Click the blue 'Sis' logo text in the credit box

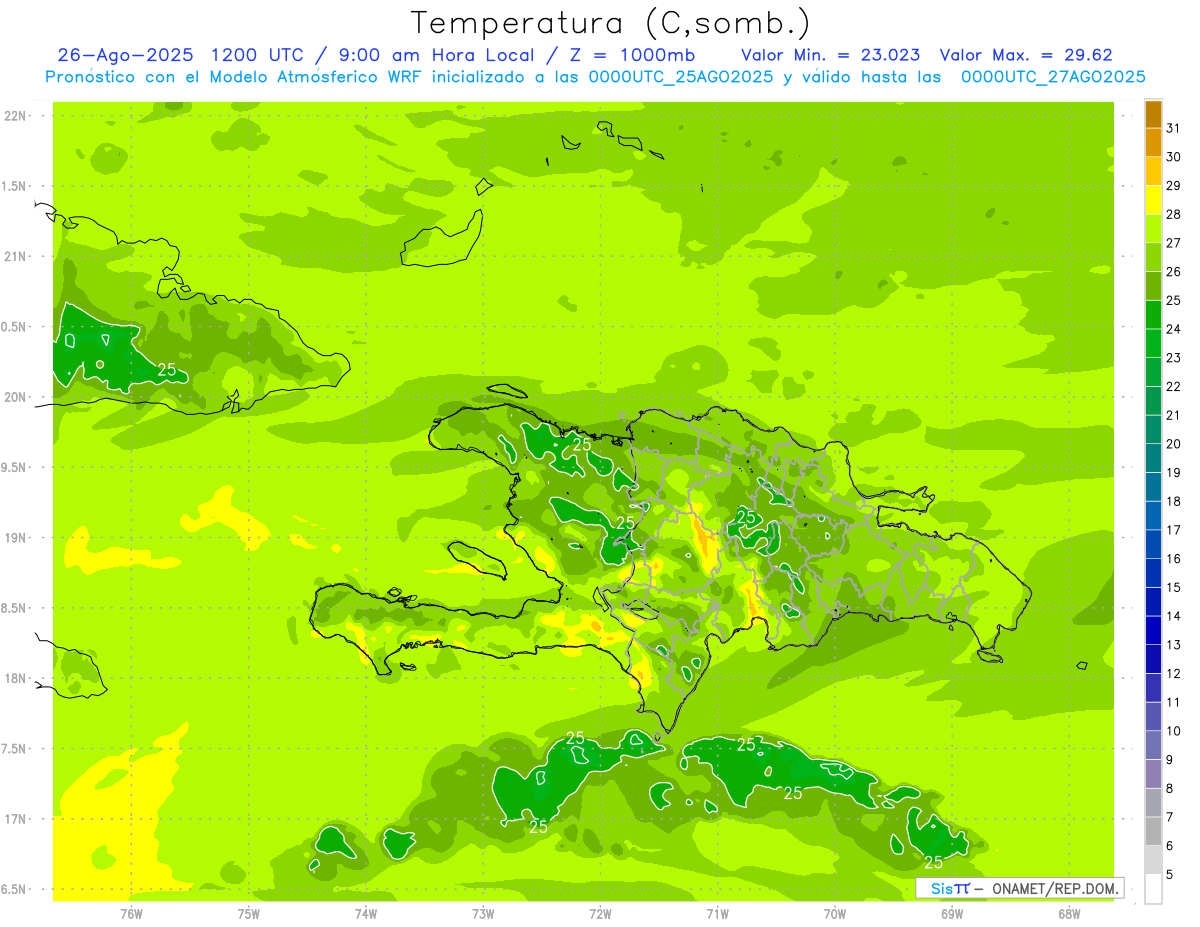point(941,888)
